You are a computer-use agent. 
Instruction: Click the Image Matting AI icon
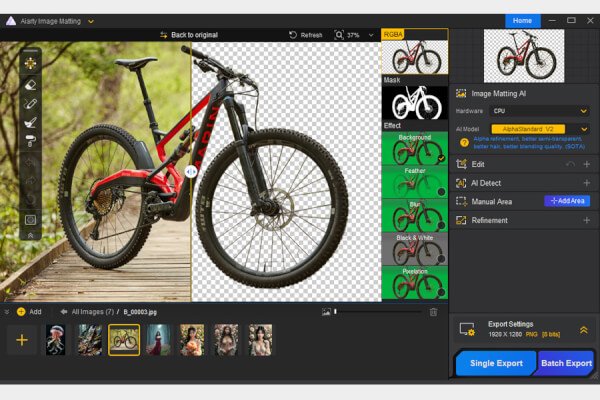[461, 93]
